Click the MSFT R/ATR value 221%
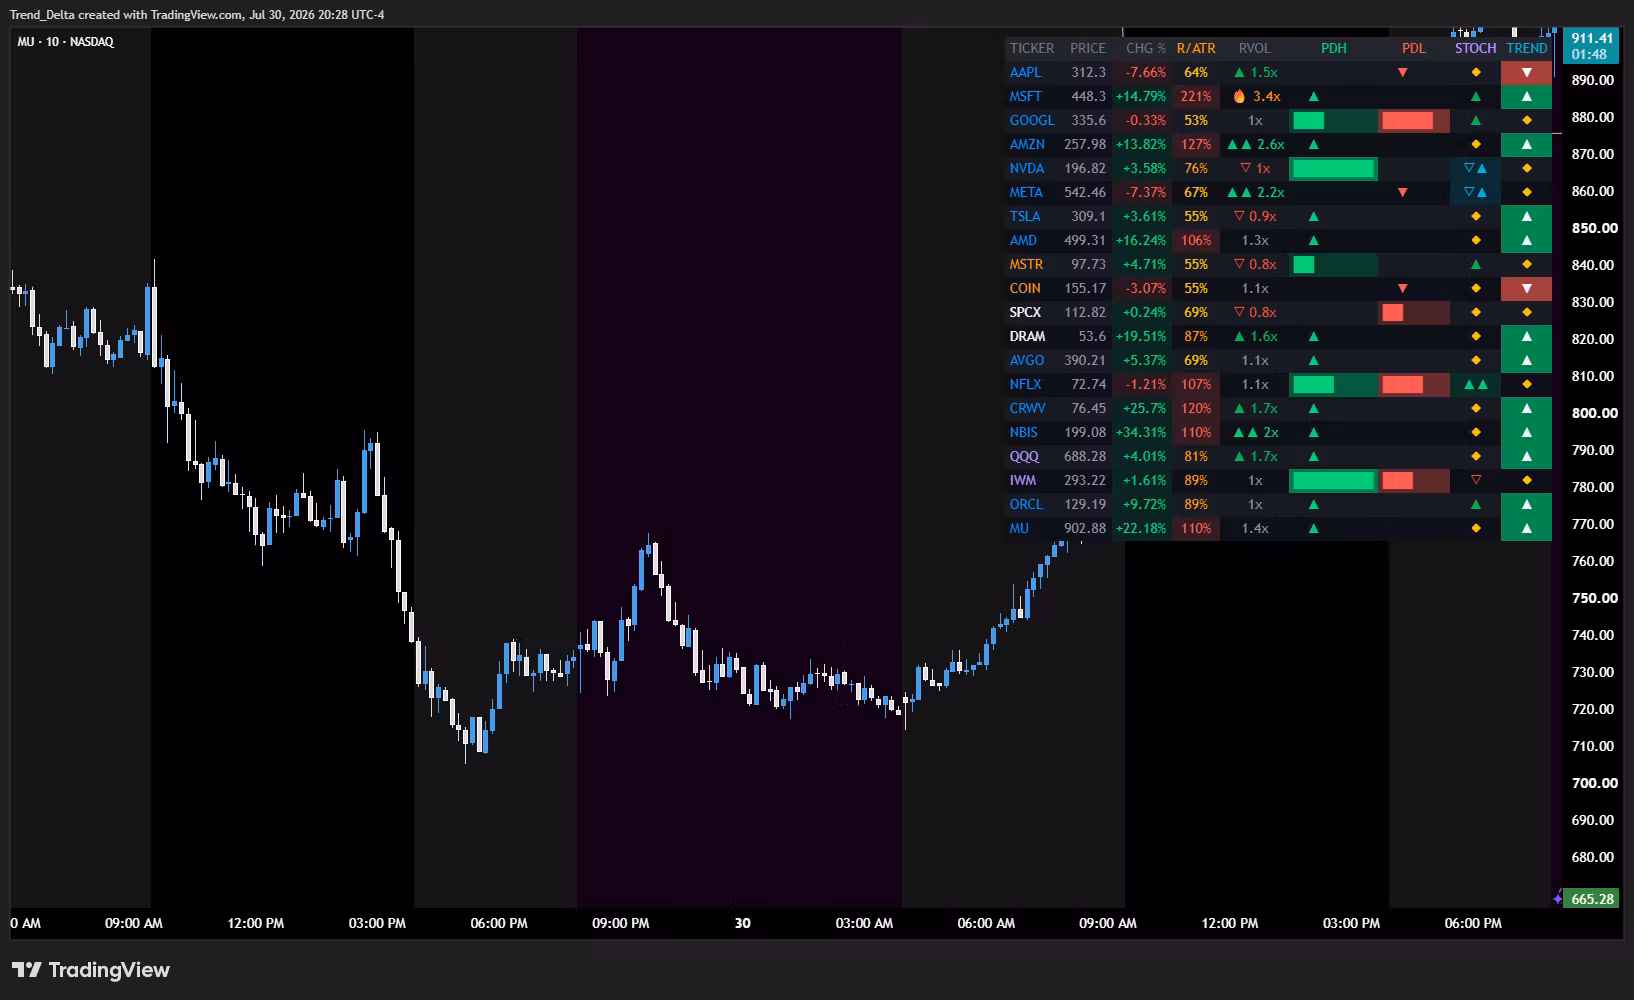This screenshot has width=1634, height=1000. point(1196,96)
